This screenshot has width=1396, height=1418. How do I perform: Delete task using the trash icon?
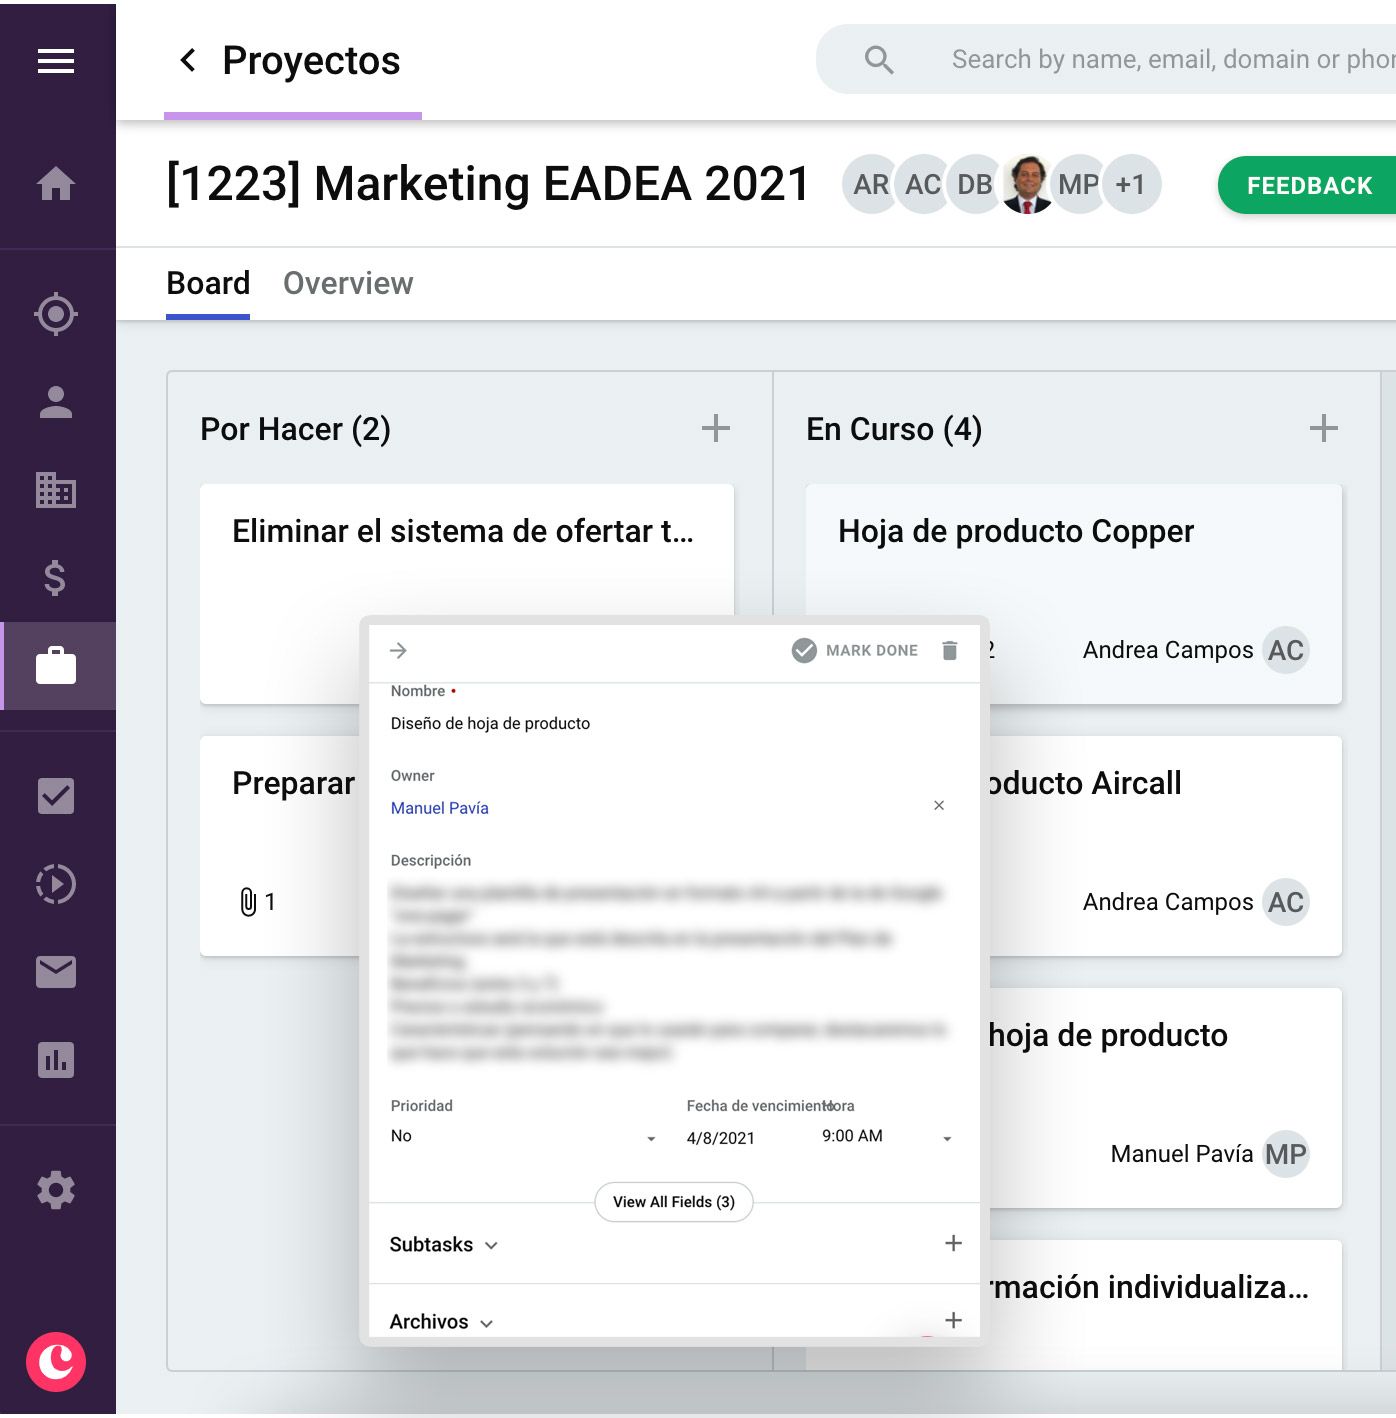point(950,651)
